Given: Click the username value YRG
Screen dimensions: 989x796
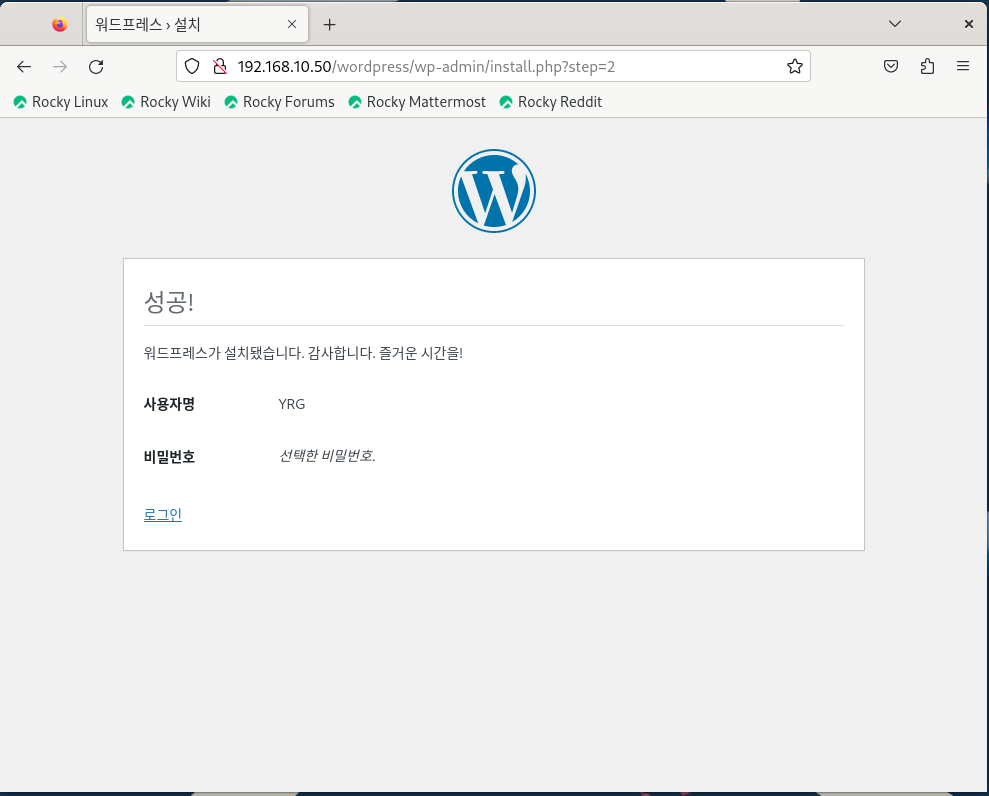Looking at the screenshot, I should pyautogui.click(x=292, y=404).
